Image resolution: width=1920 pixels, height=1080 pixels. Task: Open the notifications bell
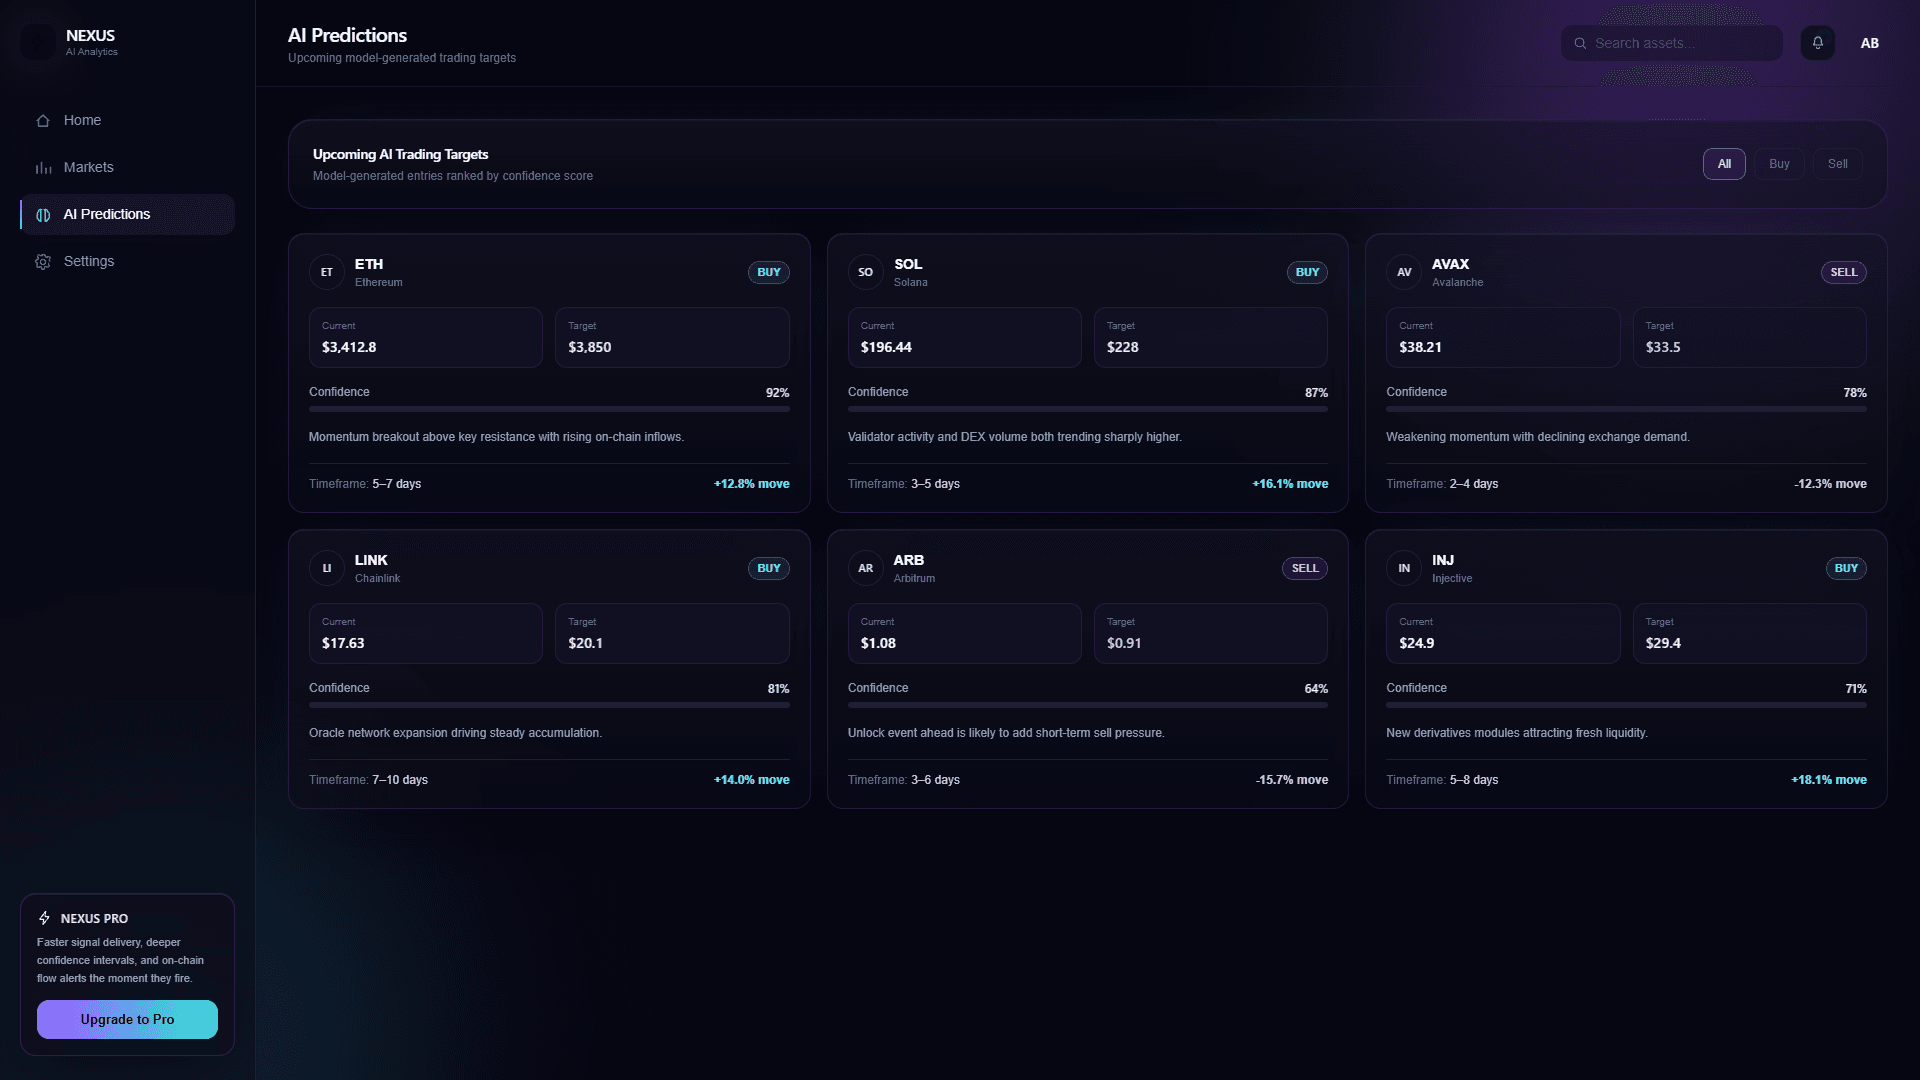pyautogui.click(x=1818, y=43)
